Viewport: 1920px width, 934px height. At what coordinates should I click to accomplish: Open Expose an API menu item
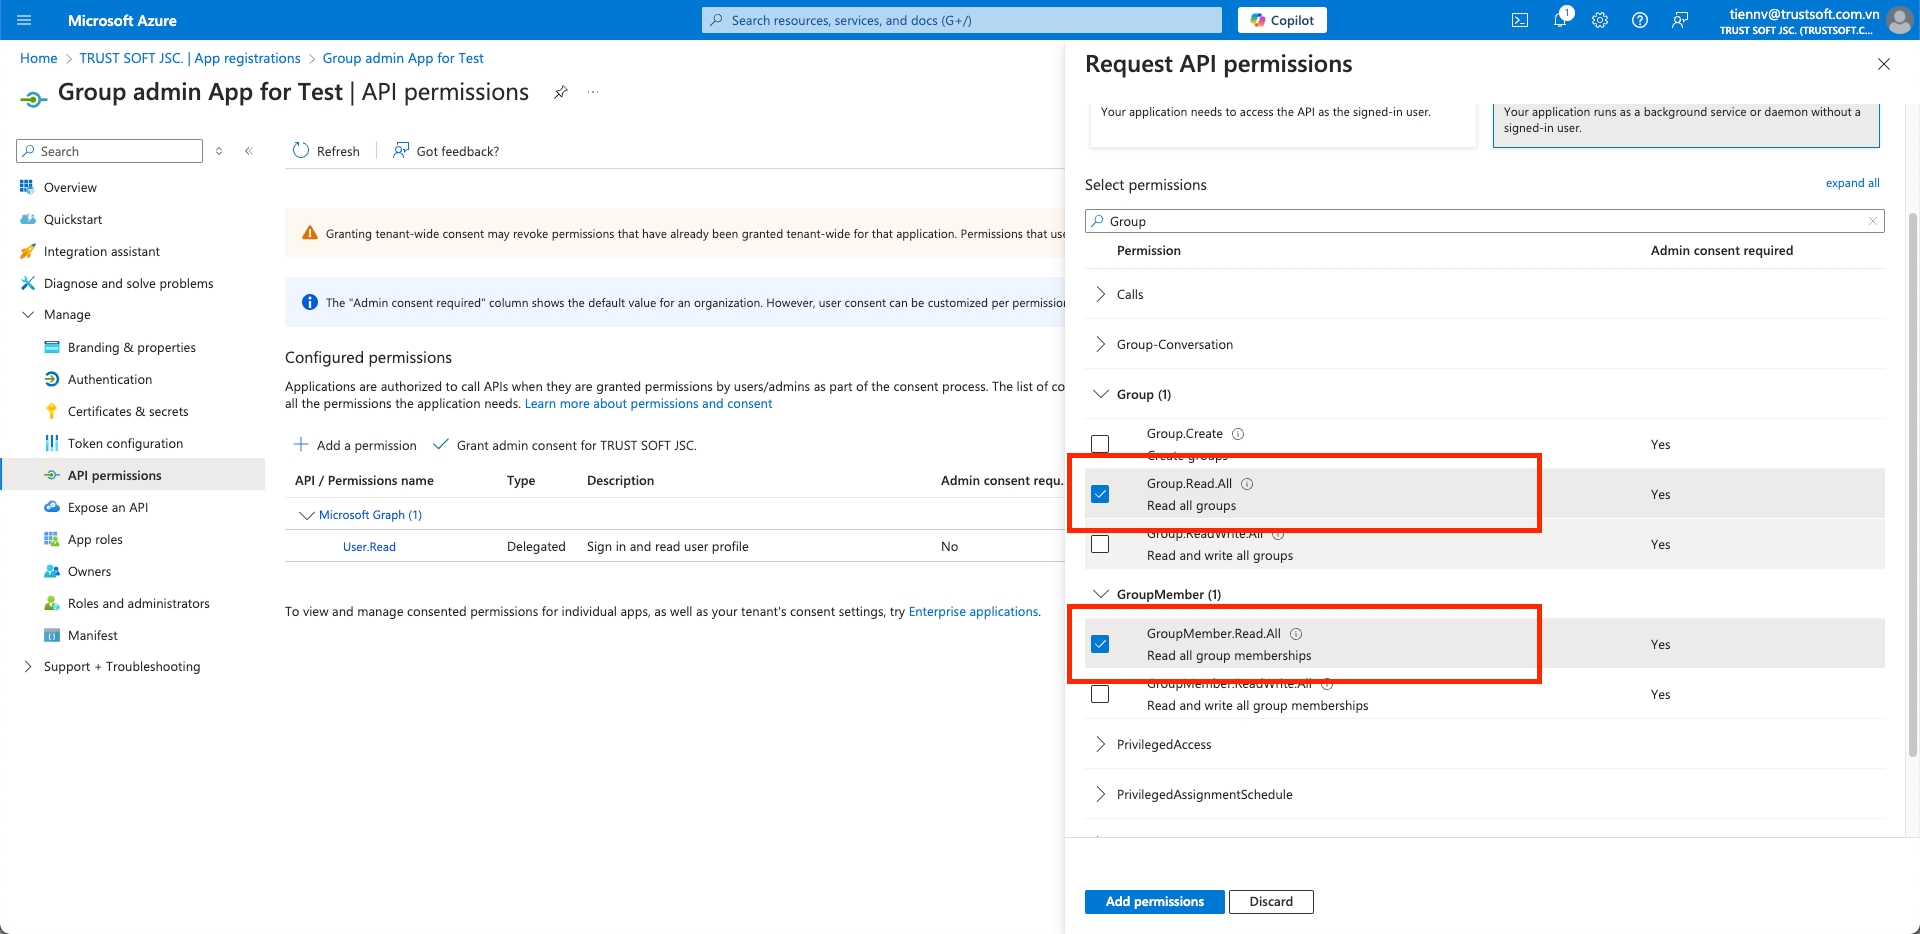(108, 507)
